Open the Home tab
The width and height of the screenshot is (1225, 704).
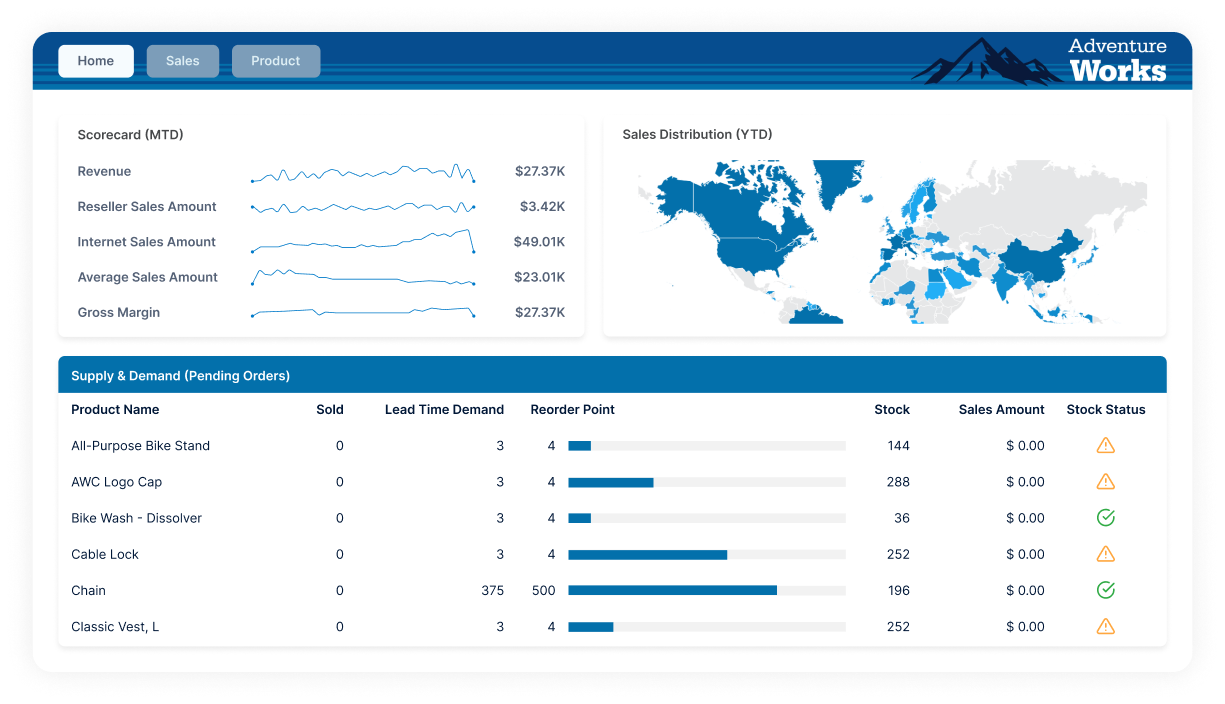point(96,61)
